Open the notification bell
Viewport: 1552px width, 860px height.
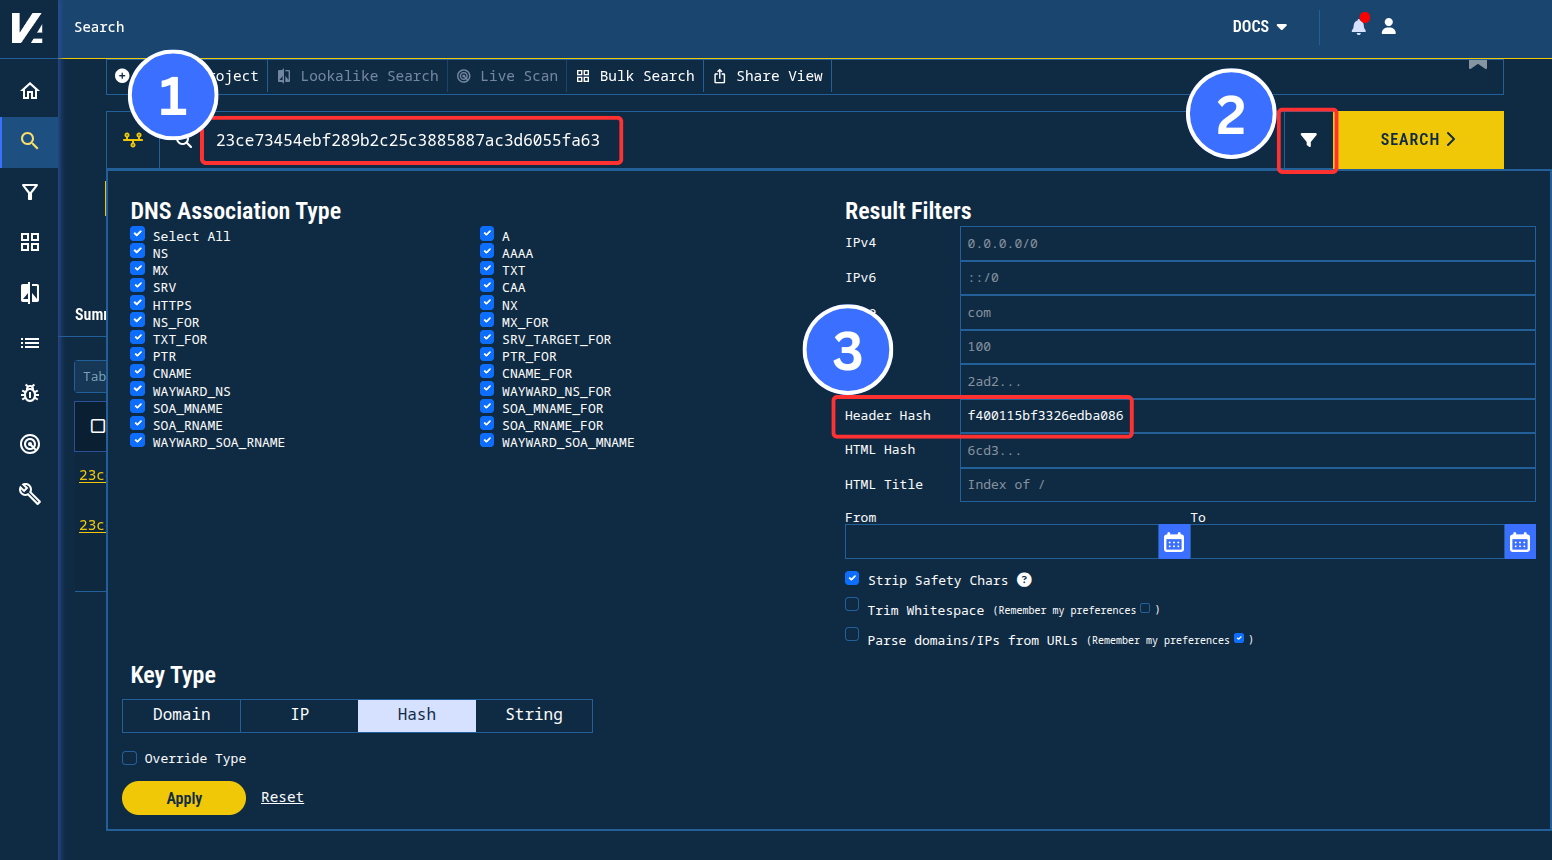click(1358, 27)
